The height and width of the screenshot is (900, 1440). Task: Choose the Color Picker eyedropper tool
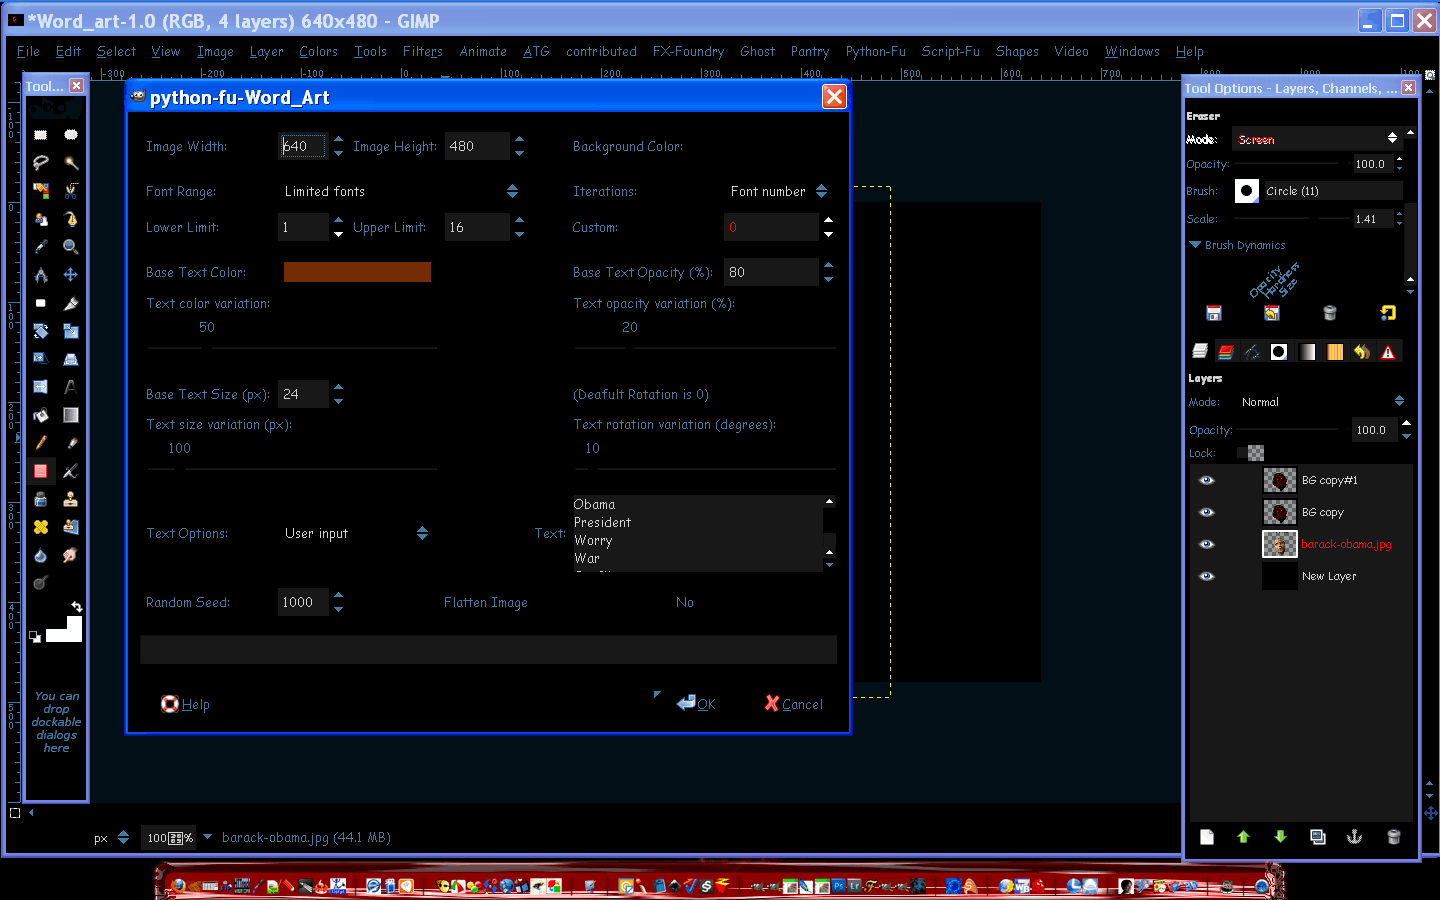pyautogui.click(x=41, y=246)
